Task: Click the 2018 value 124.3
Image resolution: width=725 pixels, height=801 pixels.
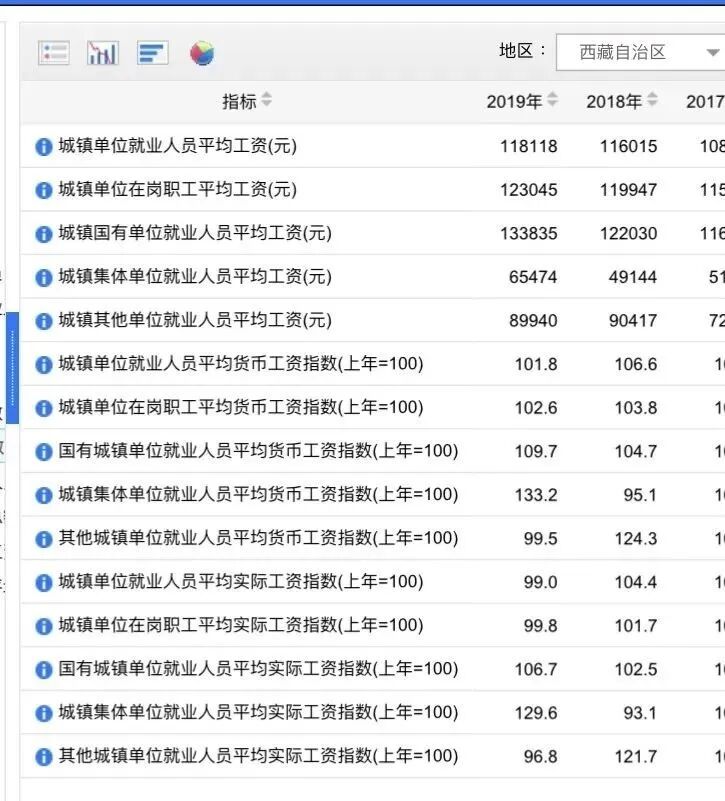Action: (636, 539)
